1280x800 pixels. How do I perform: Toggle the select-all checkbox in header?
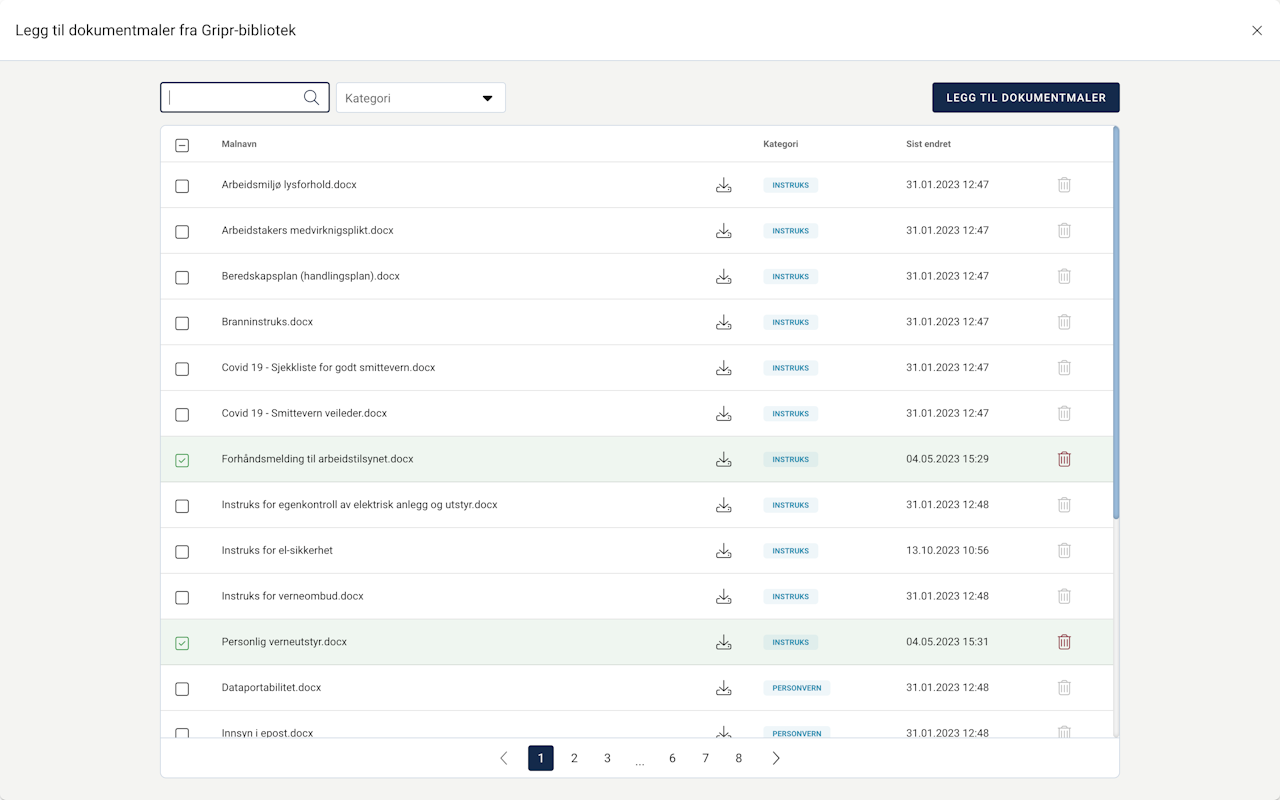[182, 145]
